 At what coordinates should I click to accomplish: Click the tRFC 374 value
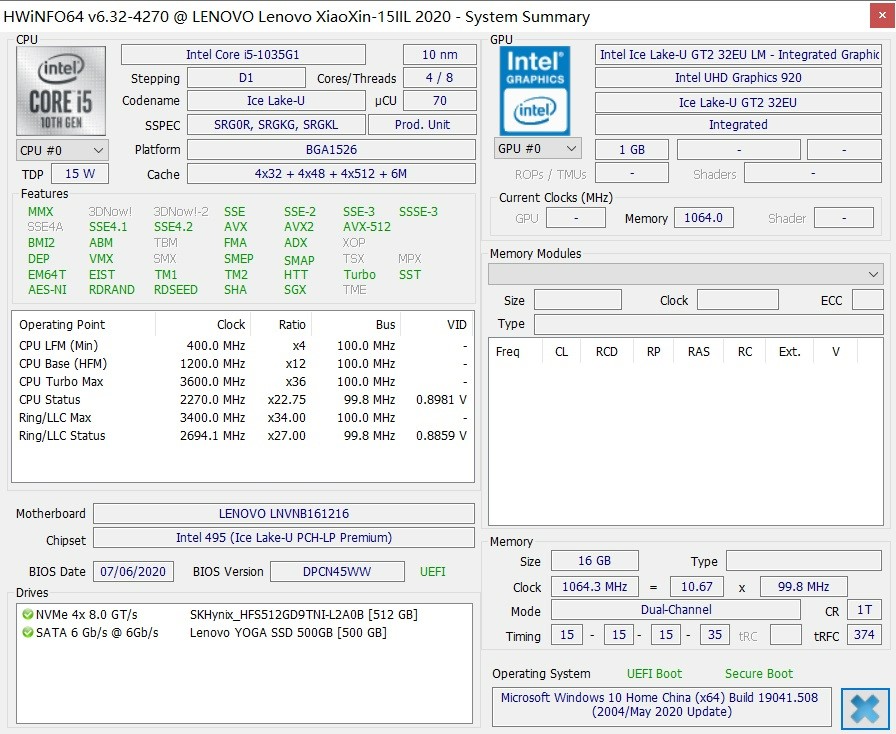point(865,635)
